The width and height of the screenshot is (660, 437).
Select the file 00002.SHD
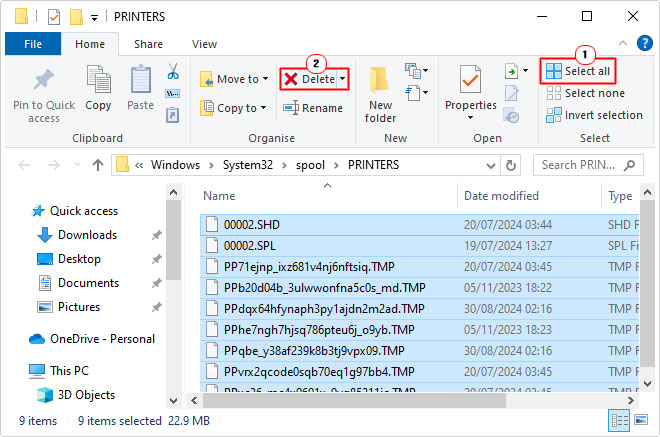pyautogui.click(x=419, y=225)
